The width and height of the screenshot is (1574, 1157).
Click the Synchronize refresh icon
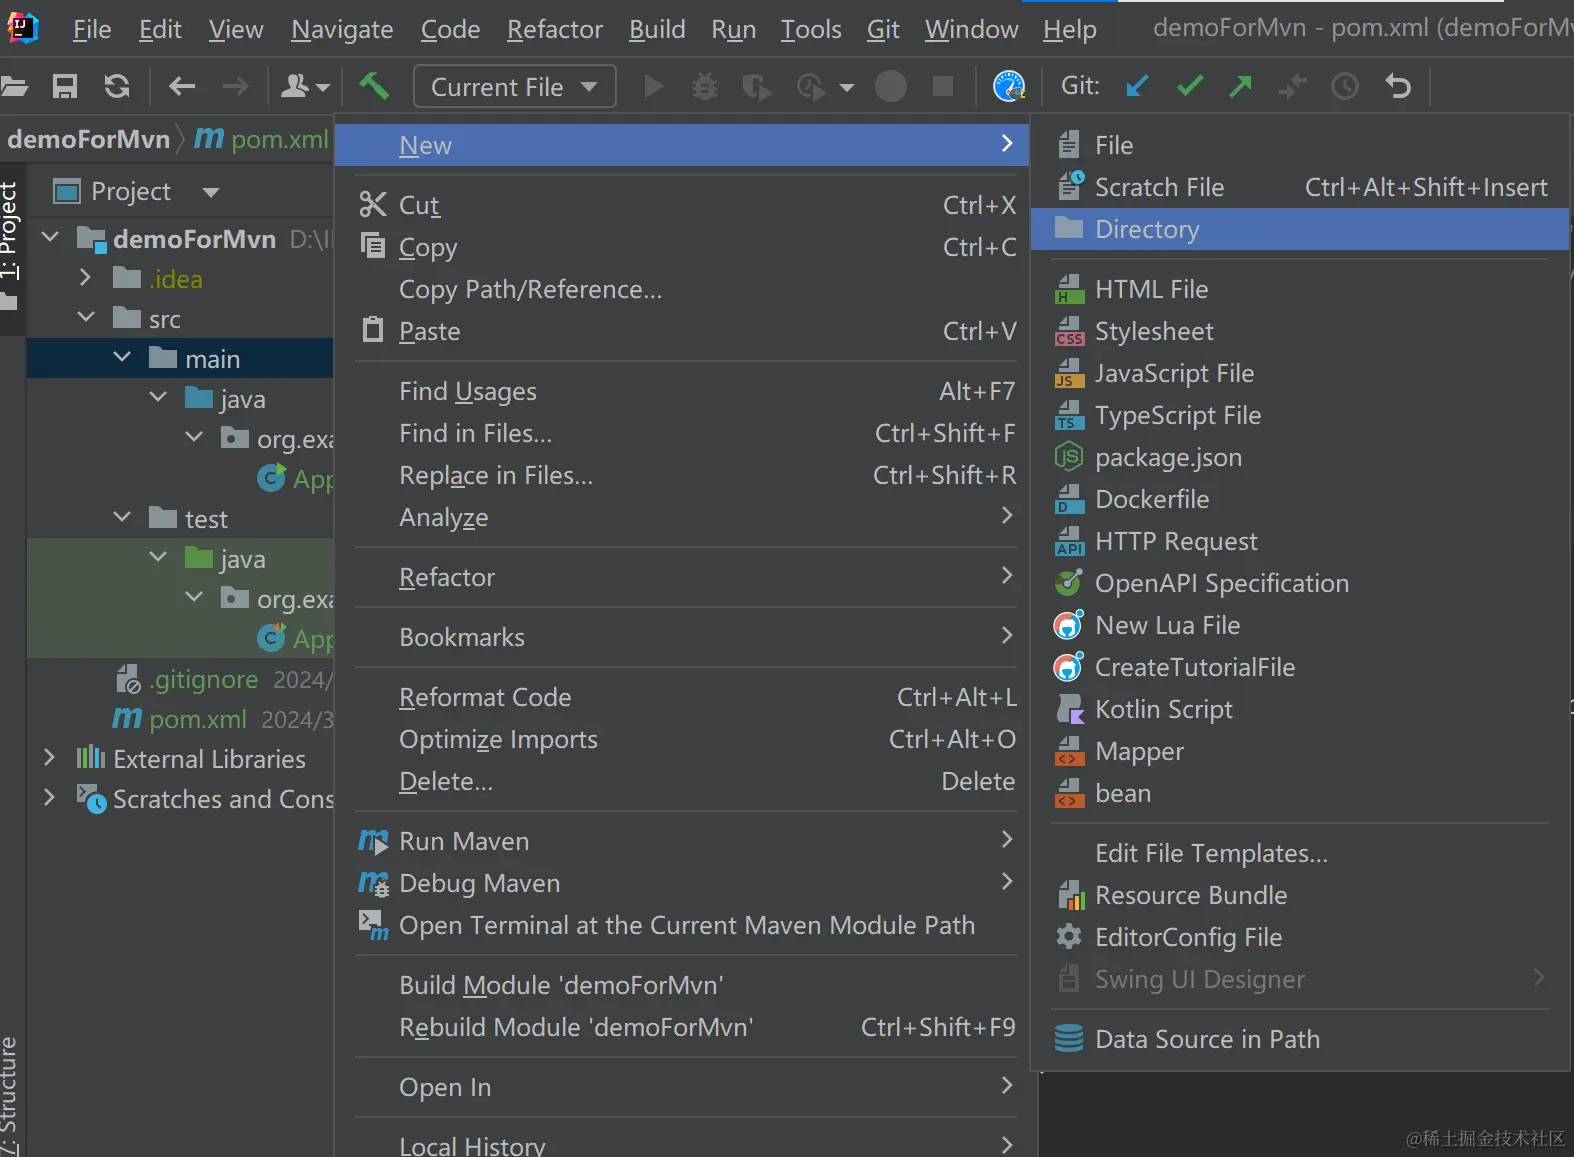[117, 87]
